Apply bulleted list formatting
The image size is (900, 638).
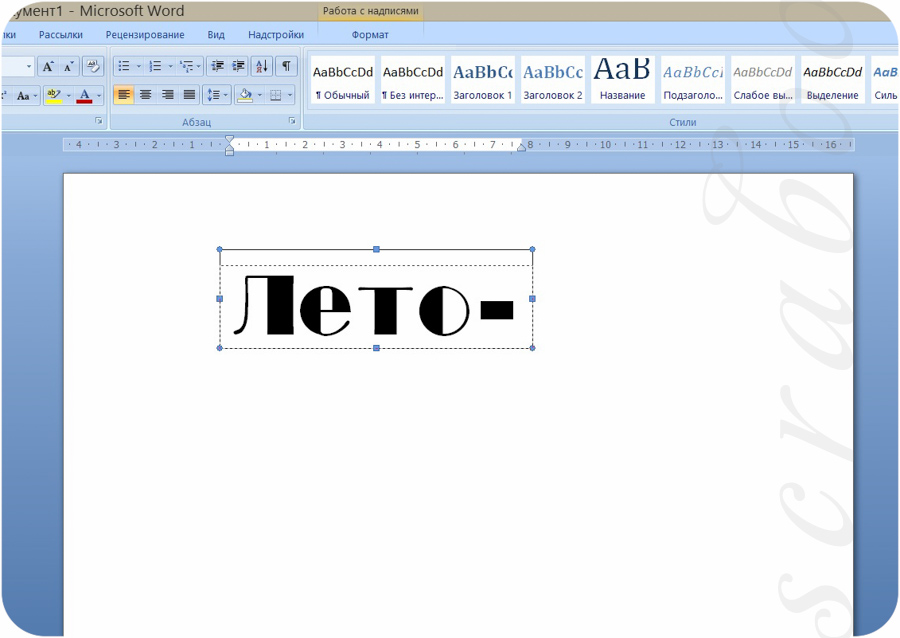pyautogui.click(x=124, y=67)
